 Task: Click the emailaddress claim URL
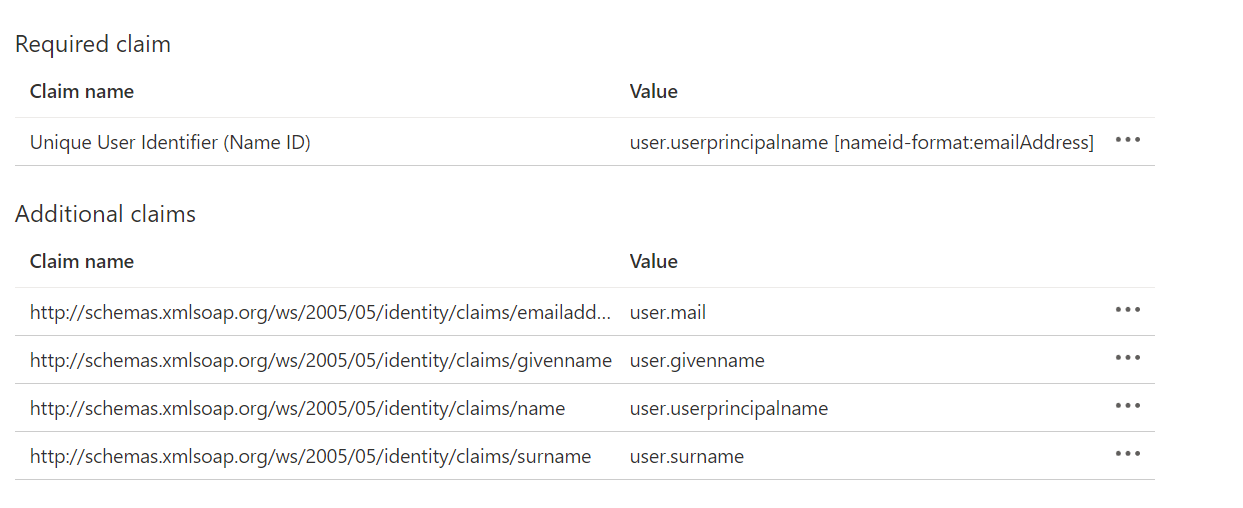click(x=320, y=313)
